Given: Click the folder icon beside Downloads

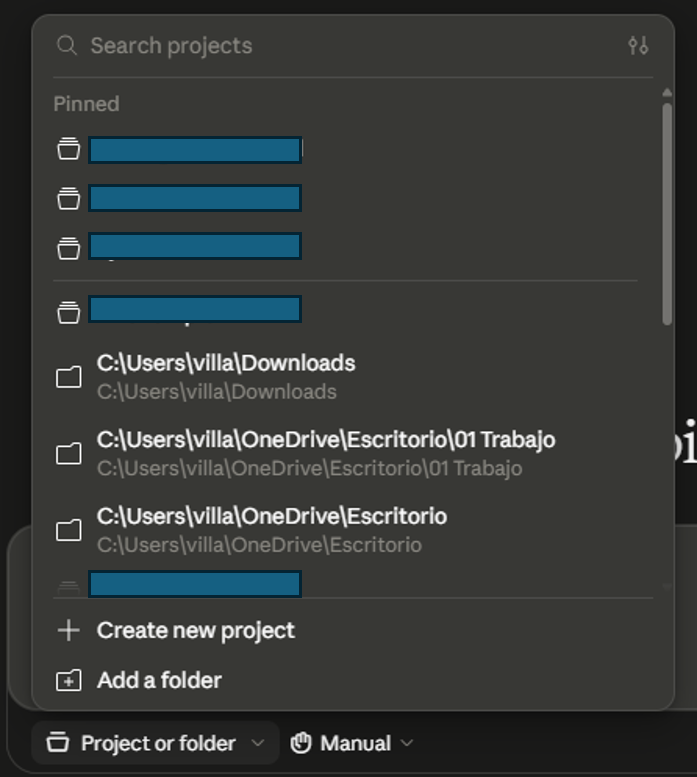Looking at the screenshot, I should point(68,377).
